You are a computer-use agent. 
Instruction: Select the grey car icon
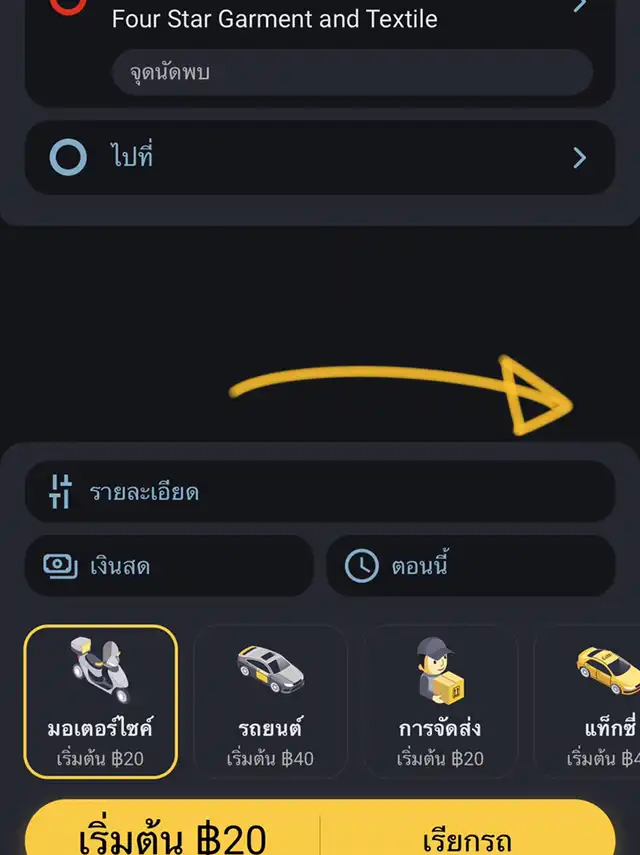pyautogui.click(x=269, y=668)
